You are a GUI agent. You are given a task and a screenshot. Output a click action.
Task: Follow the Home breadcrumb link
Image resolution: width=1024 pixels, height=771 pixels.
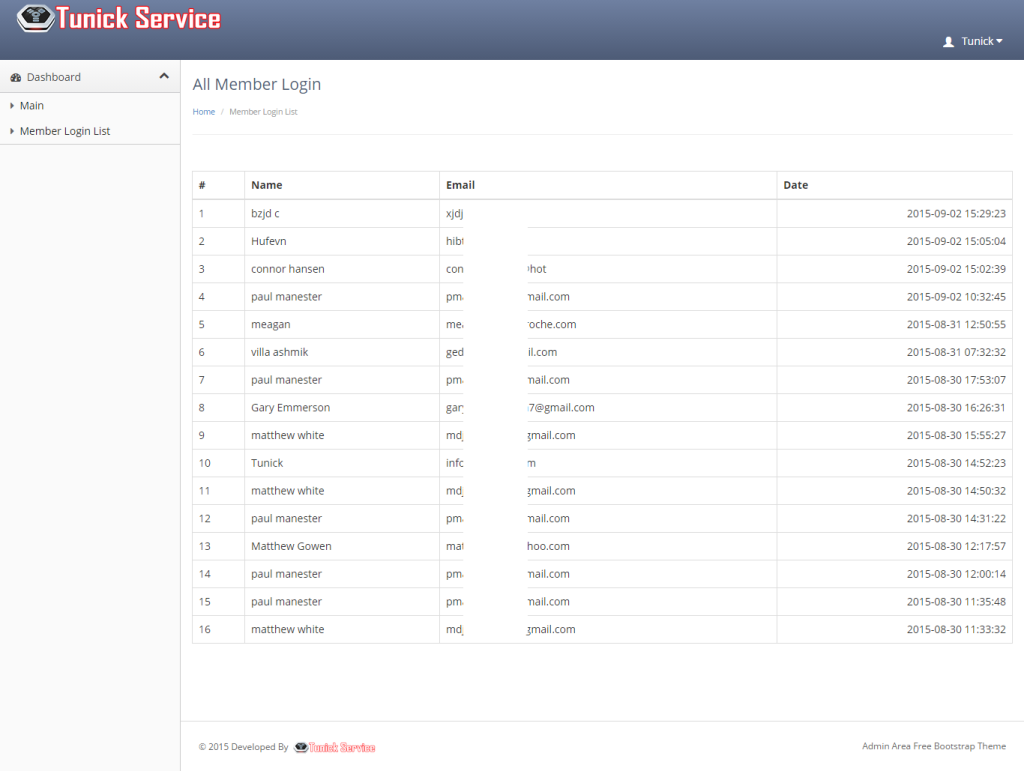(204, 112)
